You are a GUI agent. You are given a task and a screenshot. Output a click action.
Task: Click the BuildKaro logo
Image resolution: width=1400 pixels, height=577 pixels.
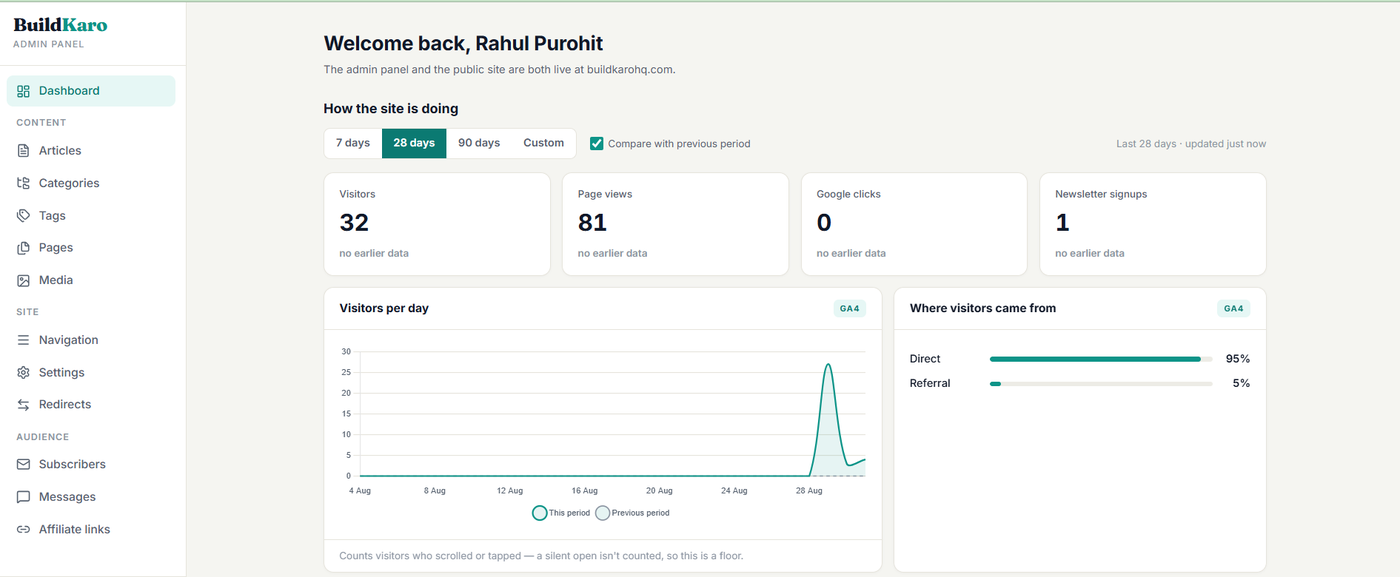(60, 25)
